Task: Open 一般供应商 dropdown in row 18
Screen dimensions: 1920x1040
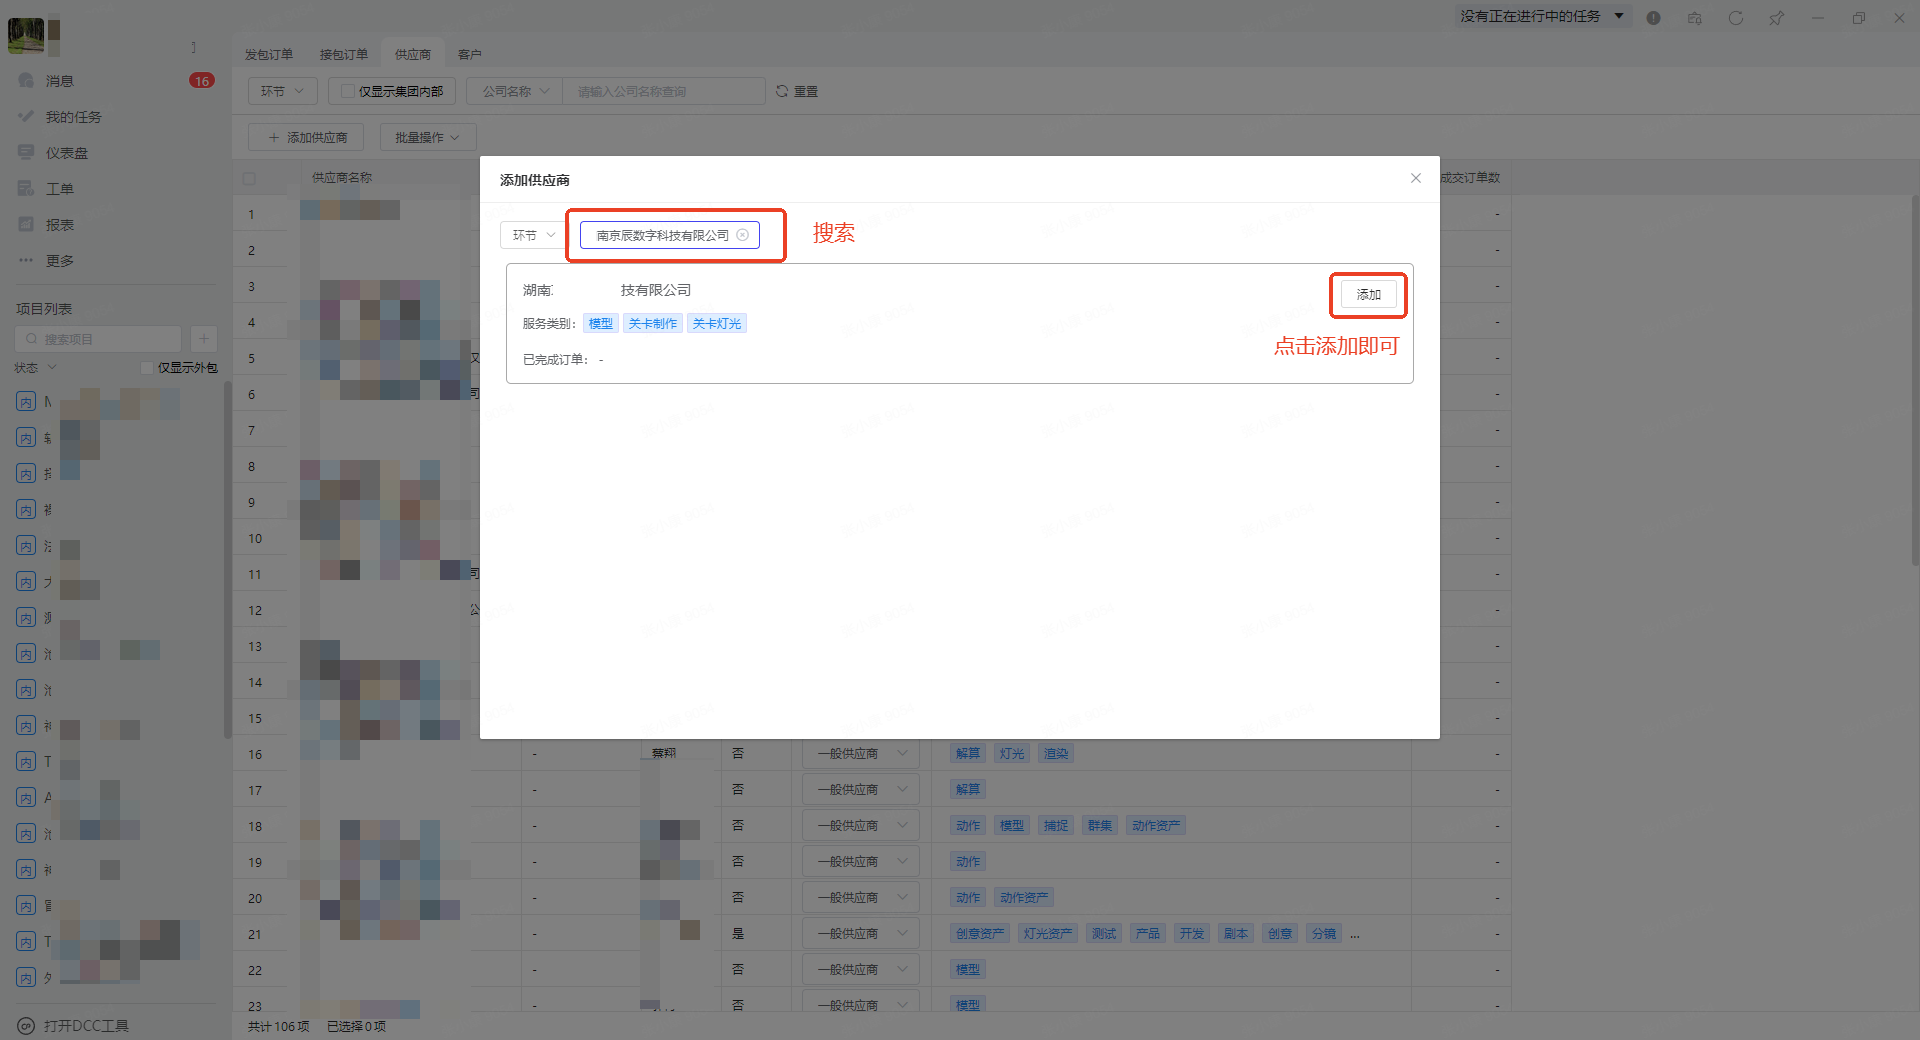Action: (861, 826)
